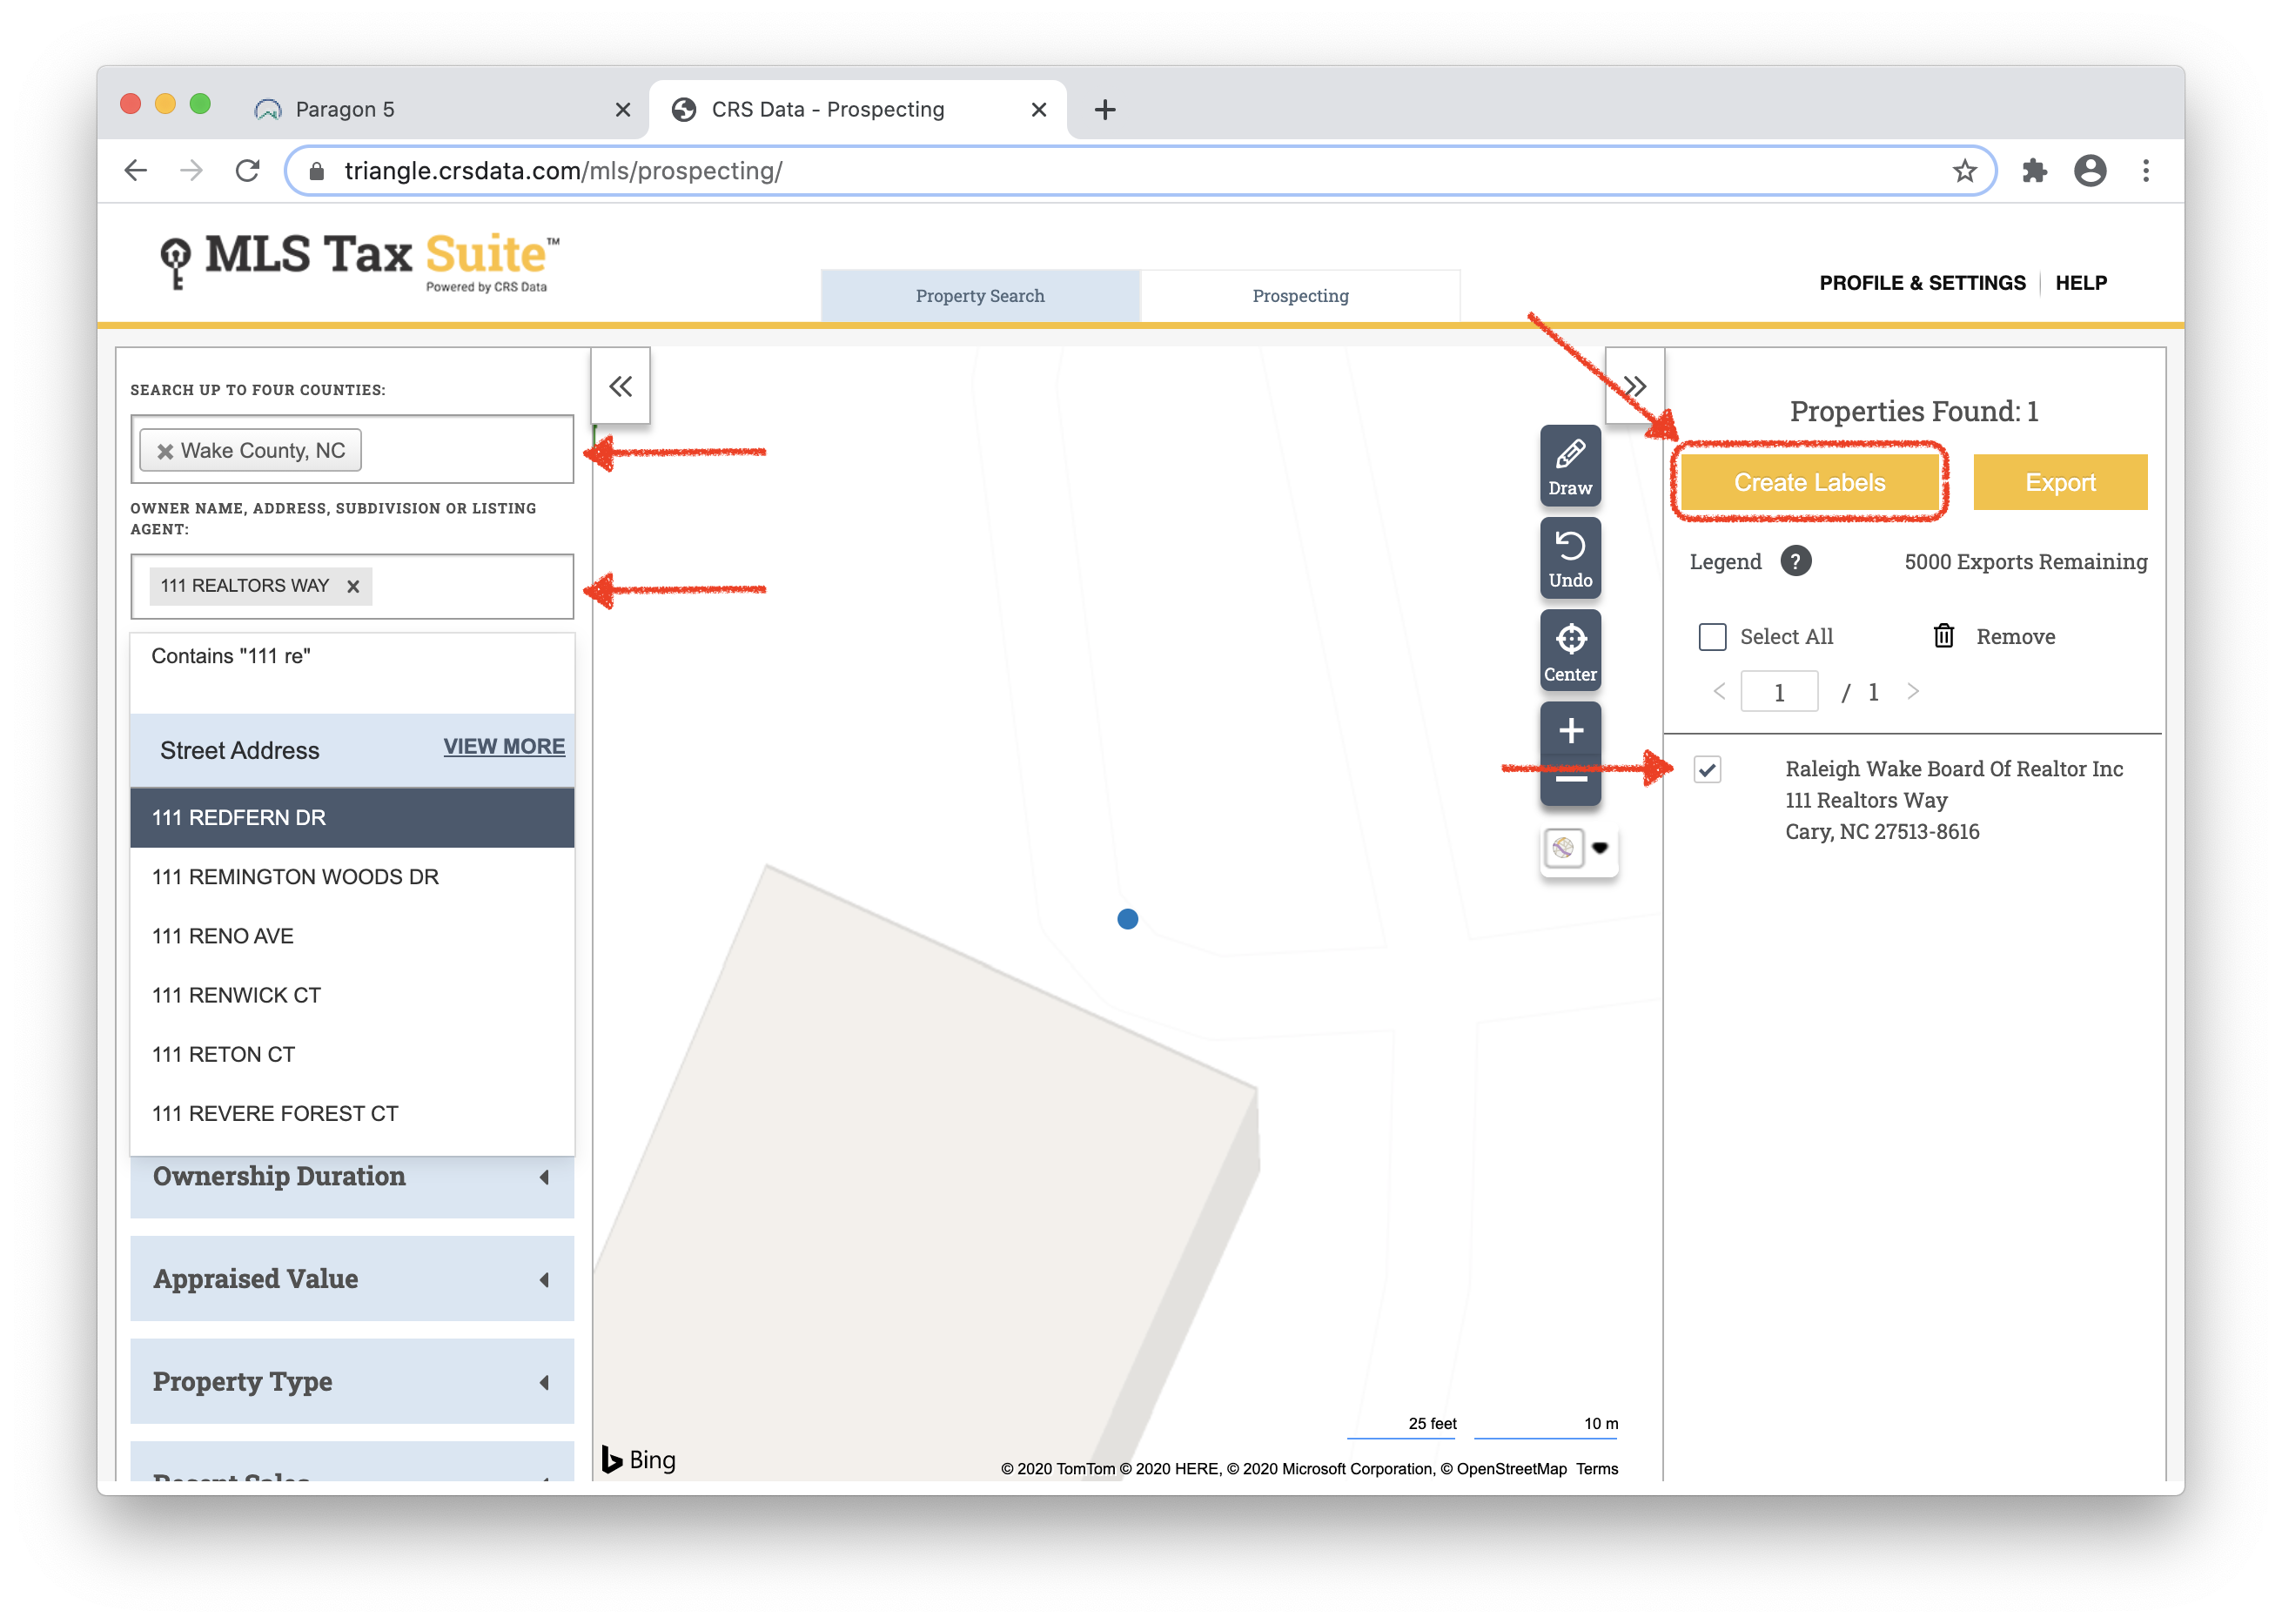Collapse the right results panel
The height and width of the screenshot is (1624, 2282).
pyautogui.click(x=1634, y=386)
